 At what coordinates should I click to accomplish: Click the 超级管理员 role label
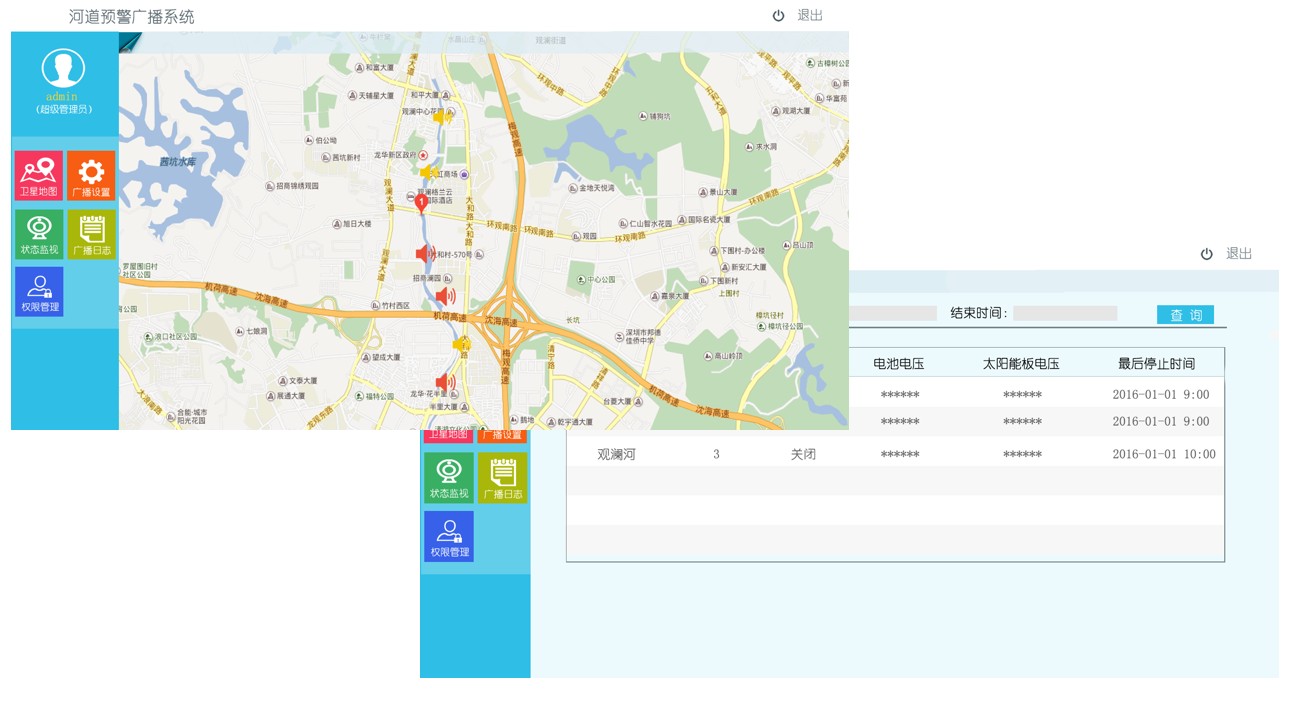click(62, 110)
